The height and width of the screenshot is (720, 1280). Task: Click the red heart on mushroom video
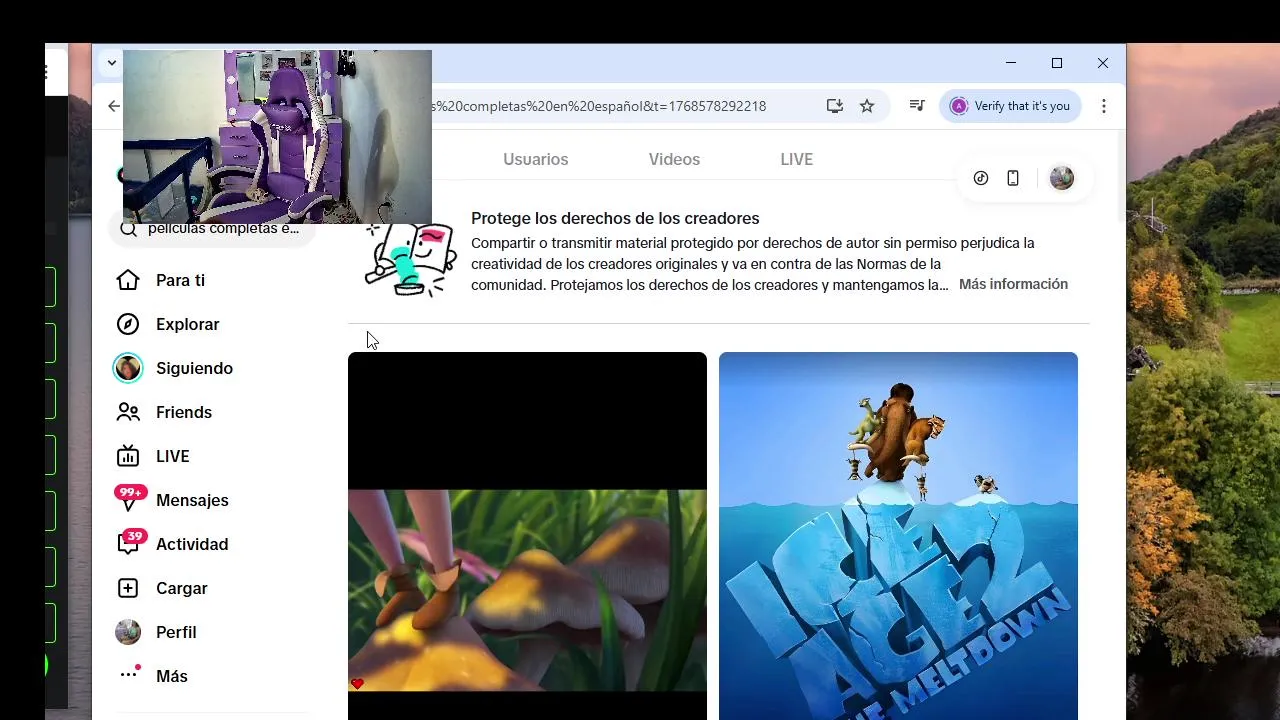tap(357, 684)
